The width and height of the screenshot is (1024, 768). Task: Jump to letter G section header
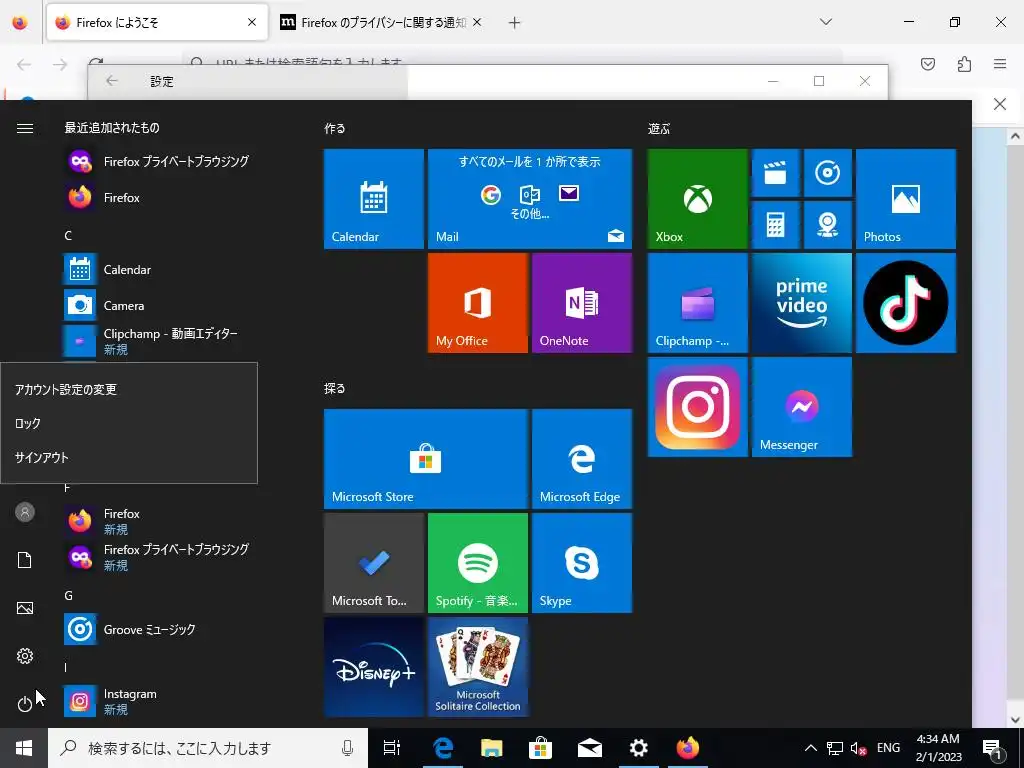click(x=68, y=596)
